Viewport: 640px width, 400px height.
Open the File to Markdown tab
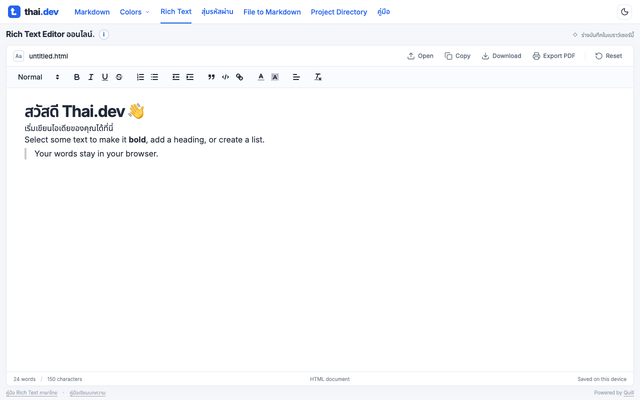point(272,12)
